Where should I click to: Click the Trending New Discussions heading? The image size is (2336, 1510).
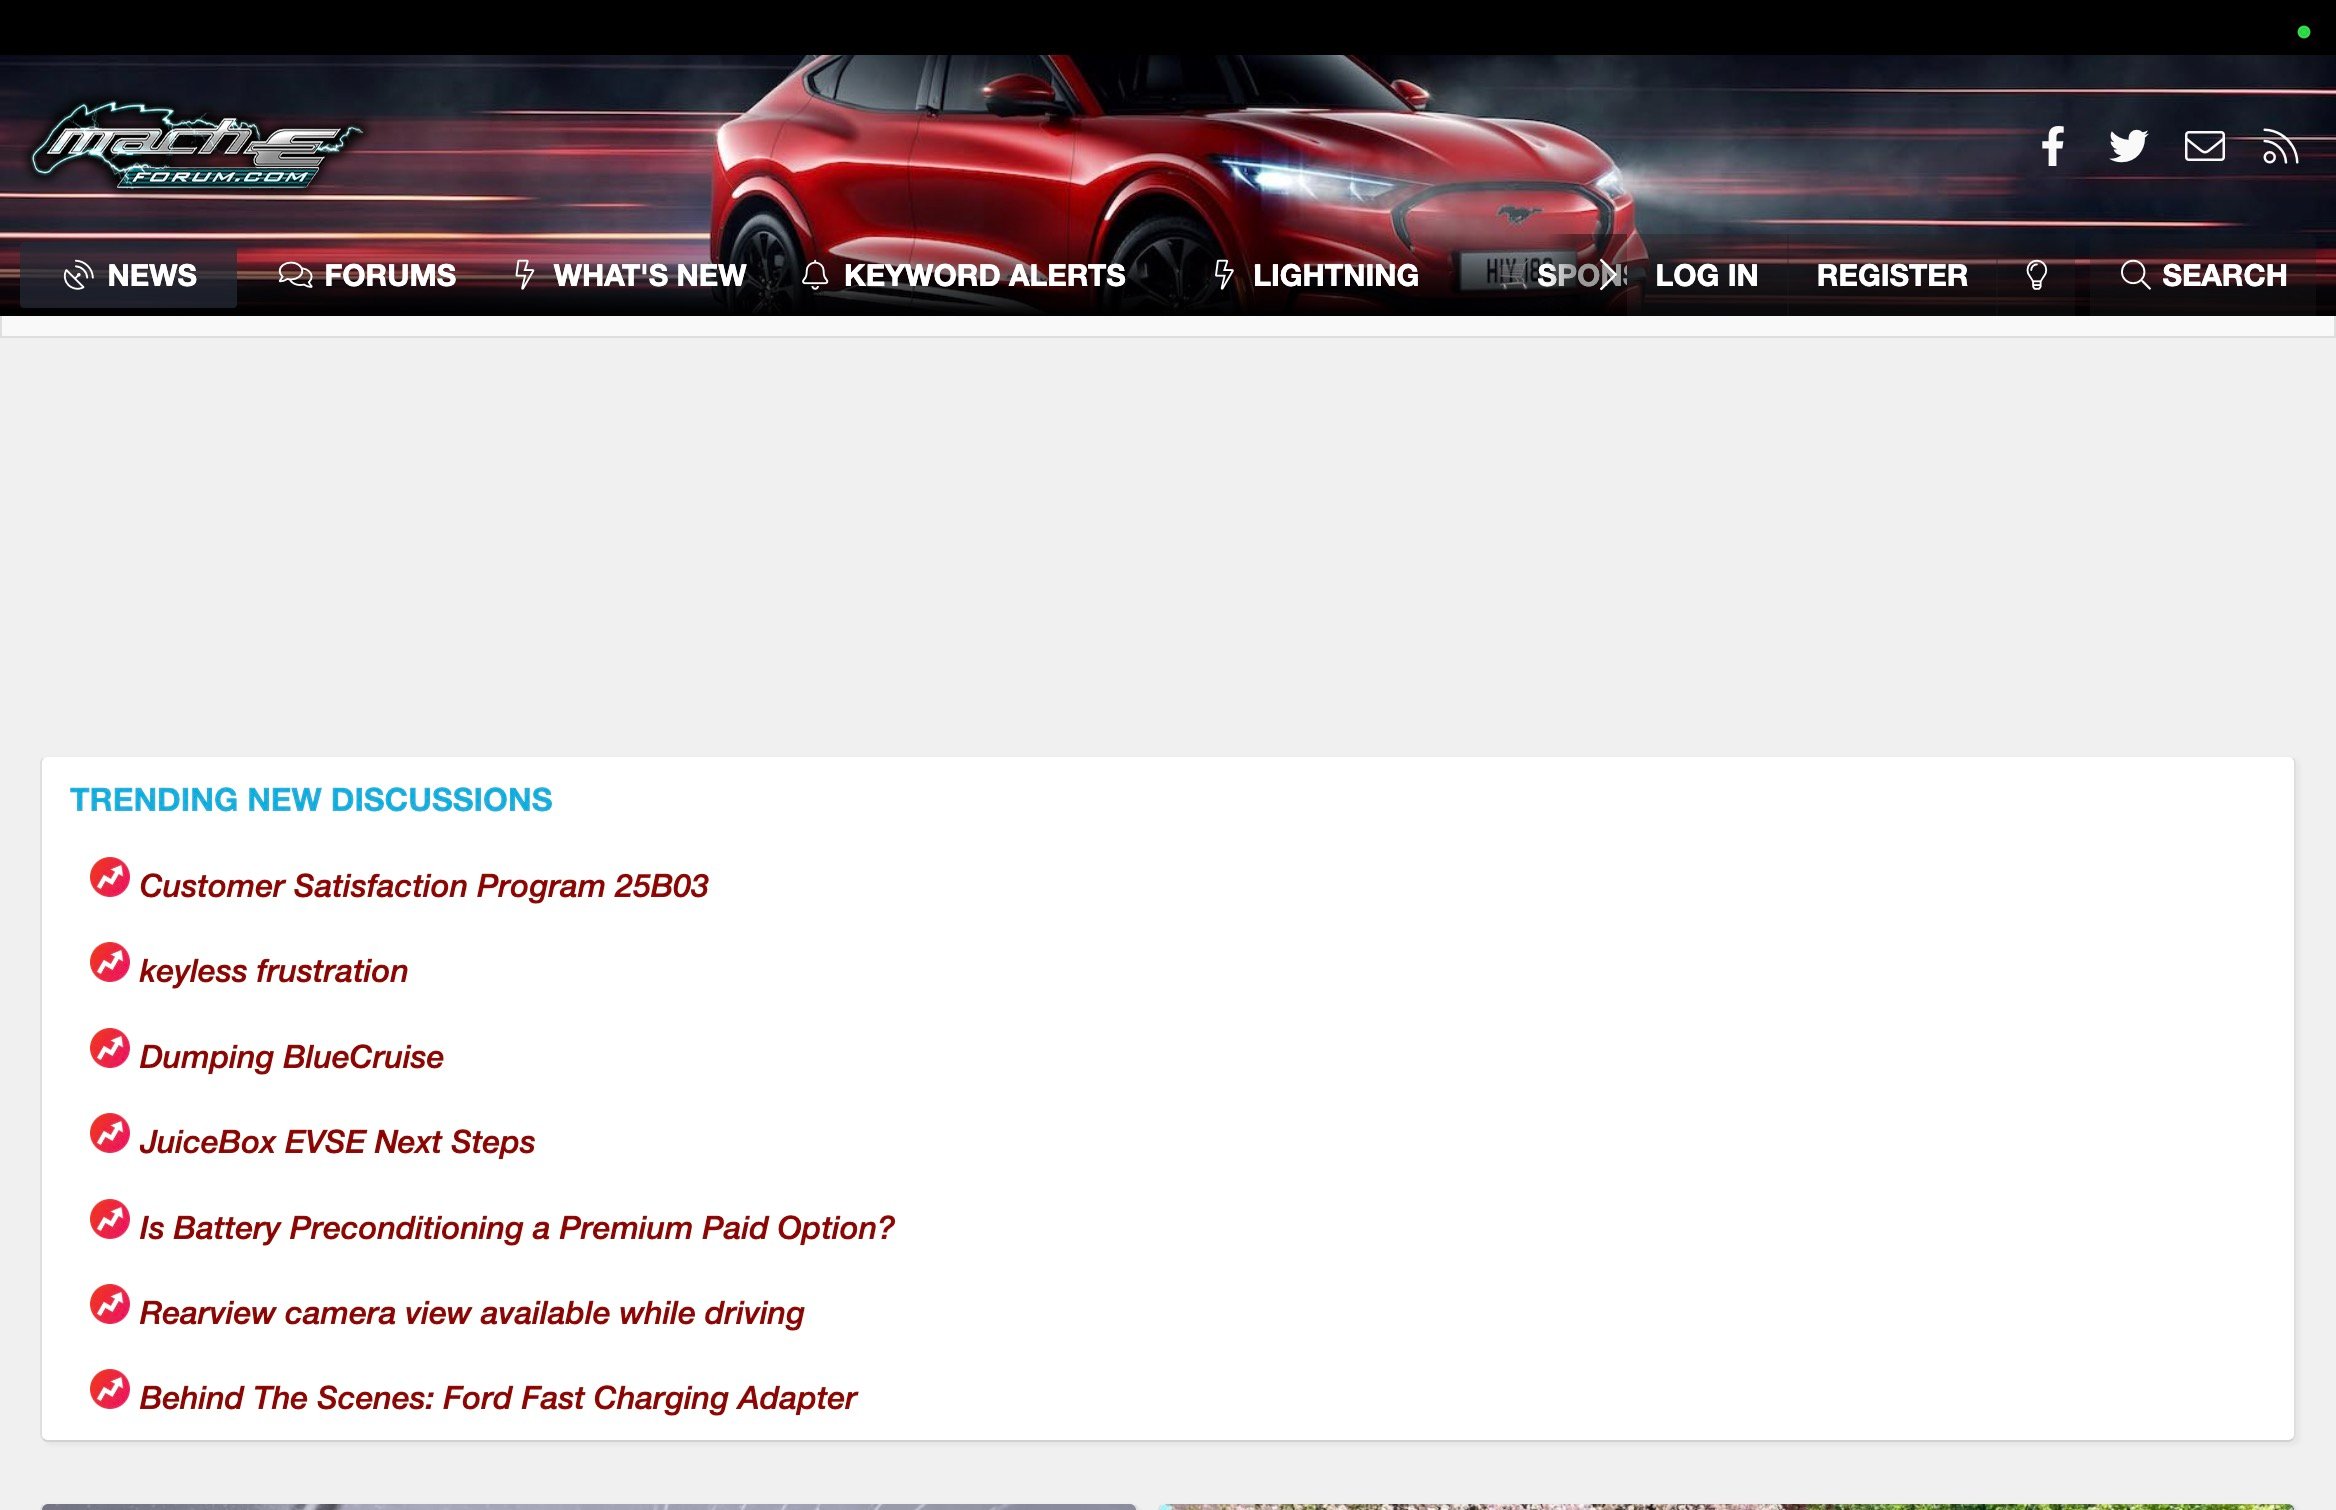311,799
